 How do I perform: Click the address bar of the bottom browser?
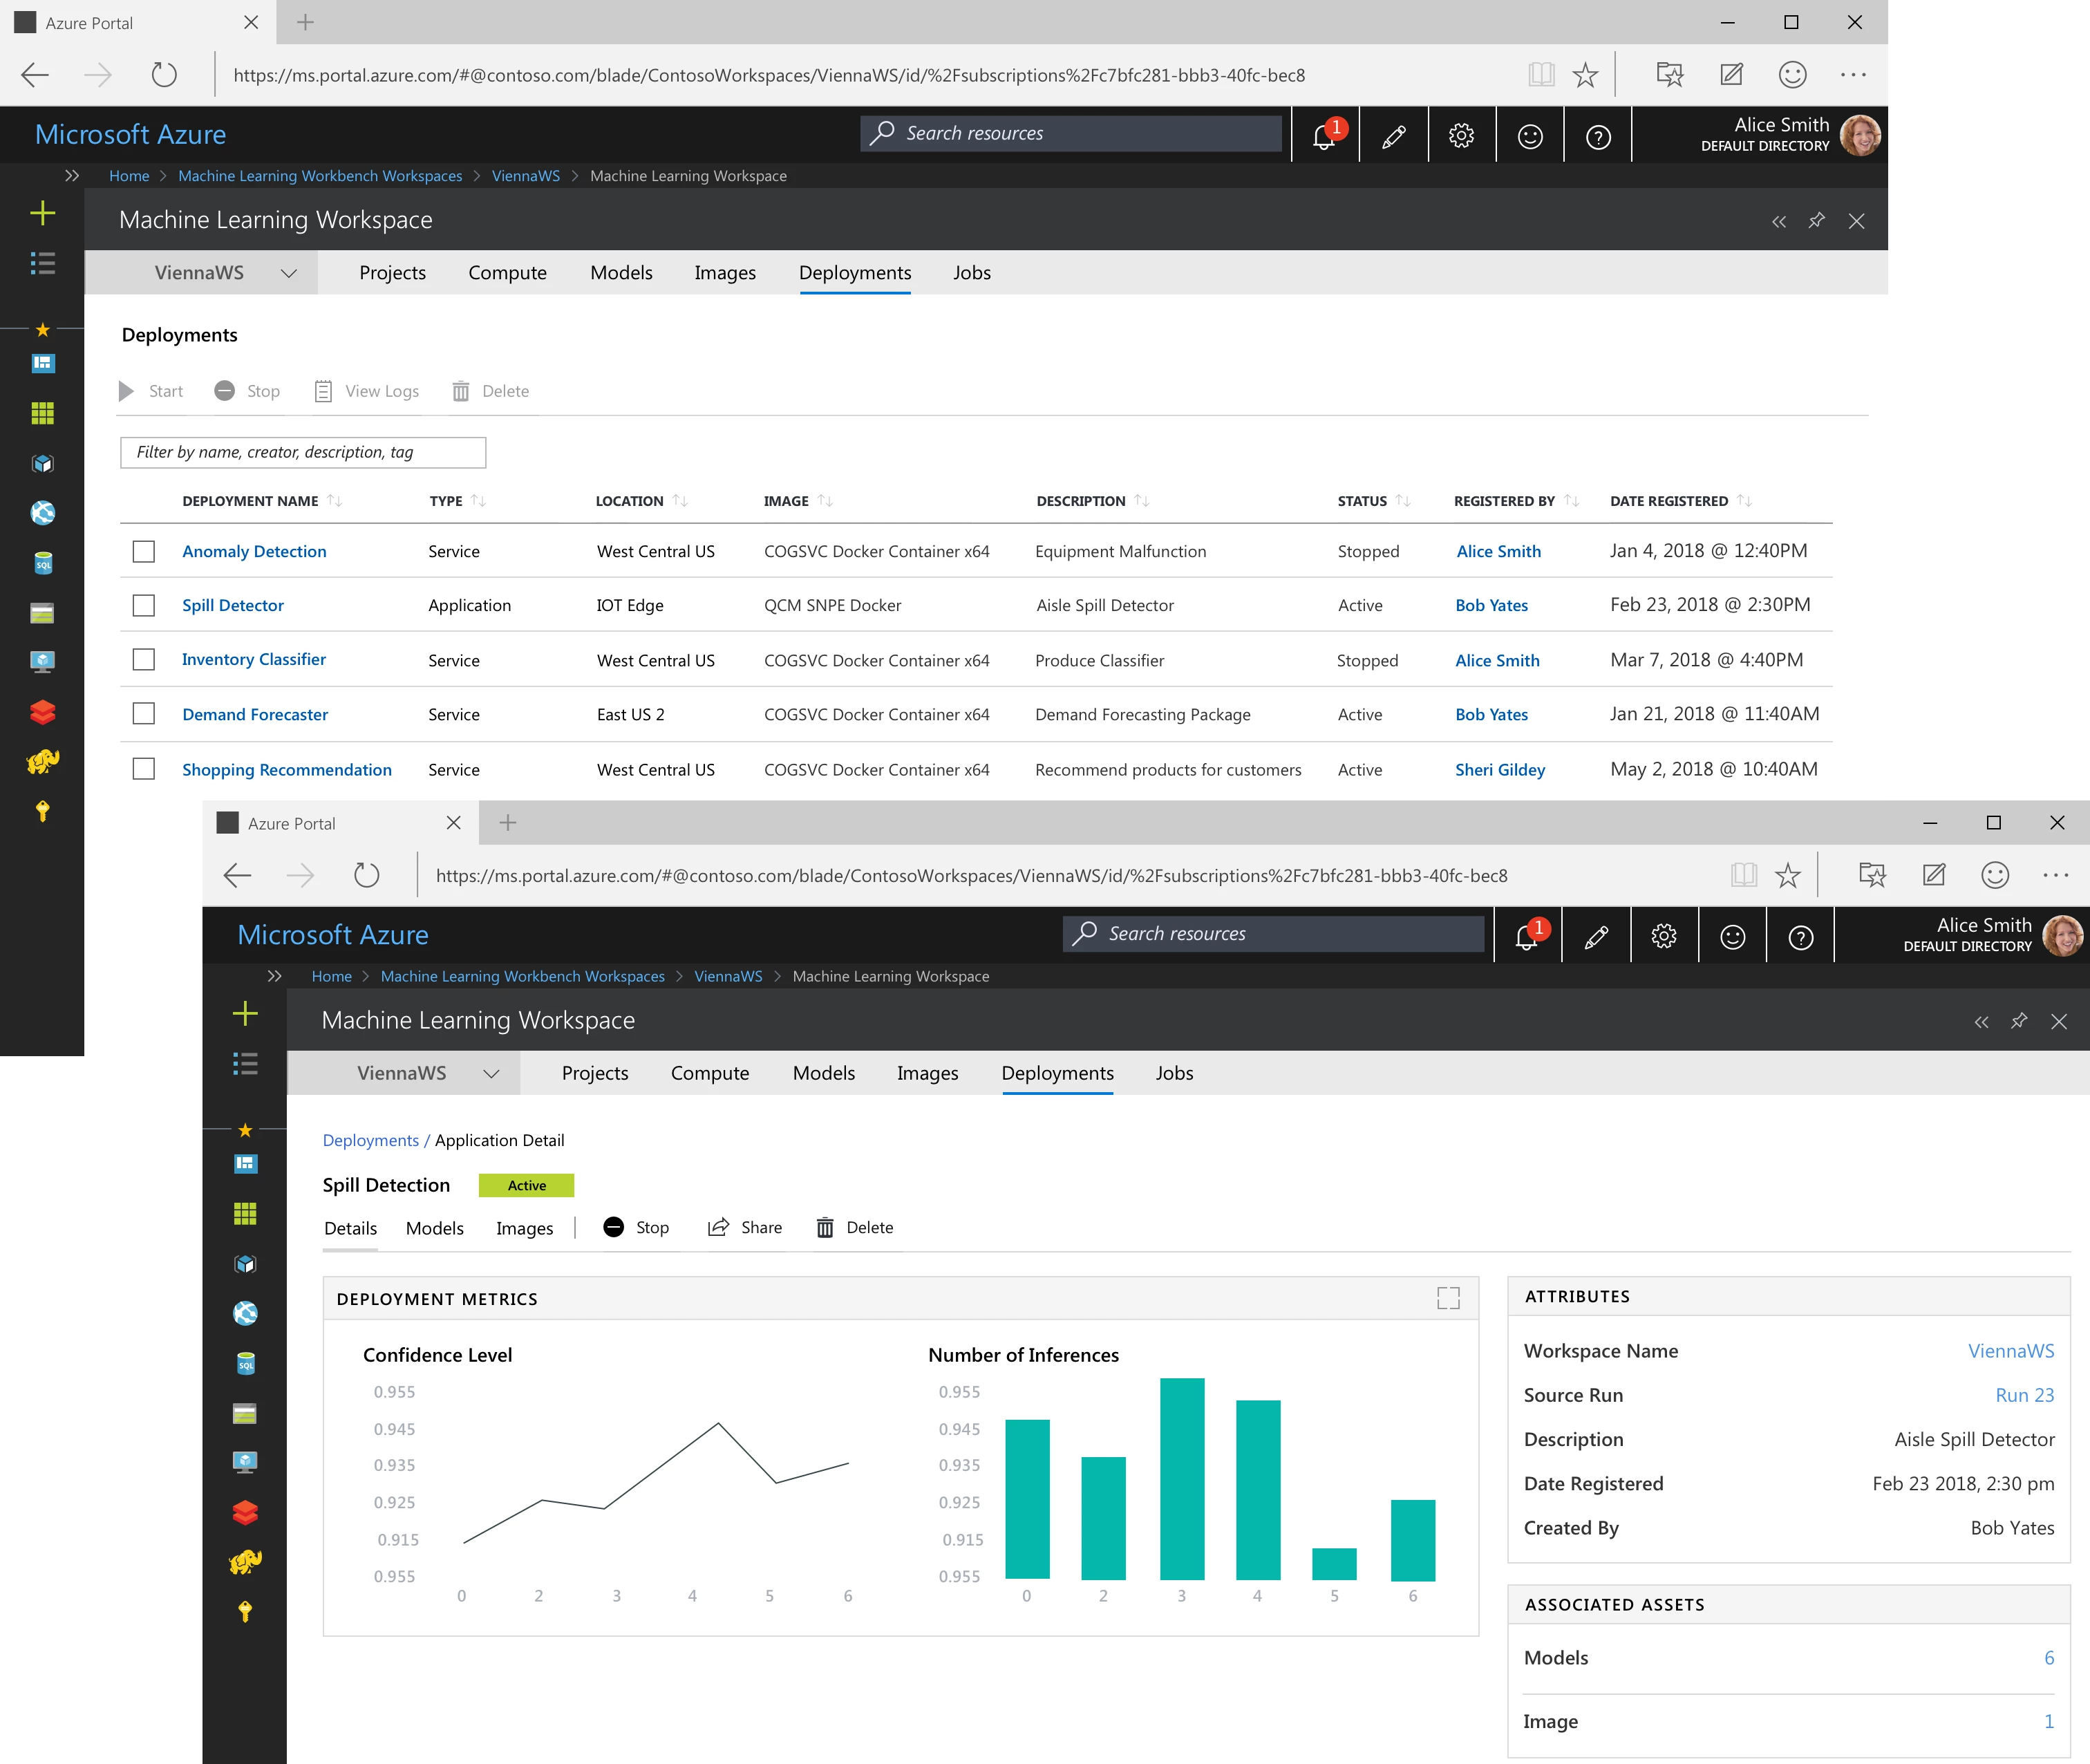971,875
